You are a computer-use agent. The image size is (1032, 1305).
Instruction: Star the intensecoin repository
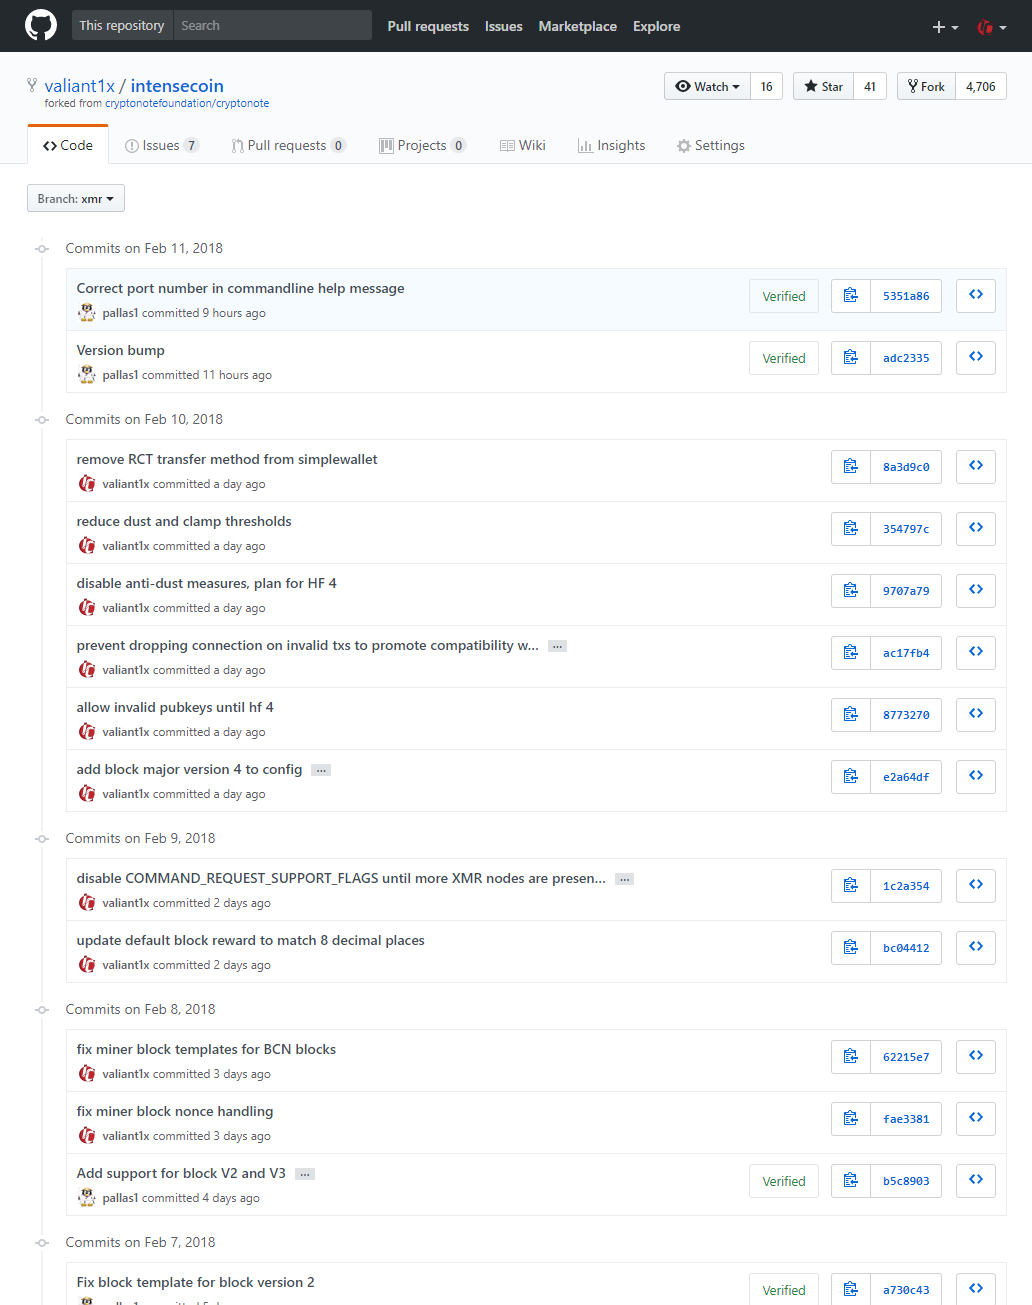[x=825, y=86]
